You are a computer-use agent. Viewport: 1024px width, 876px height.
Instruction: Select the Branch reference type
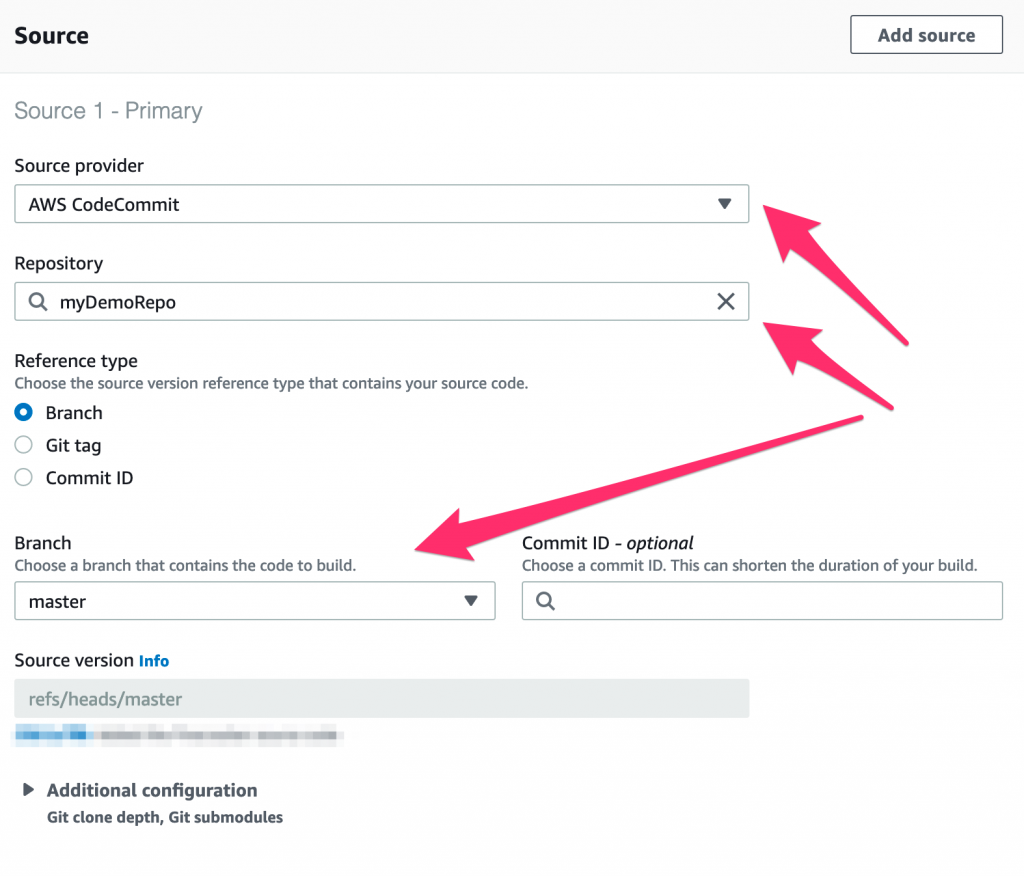22,412
